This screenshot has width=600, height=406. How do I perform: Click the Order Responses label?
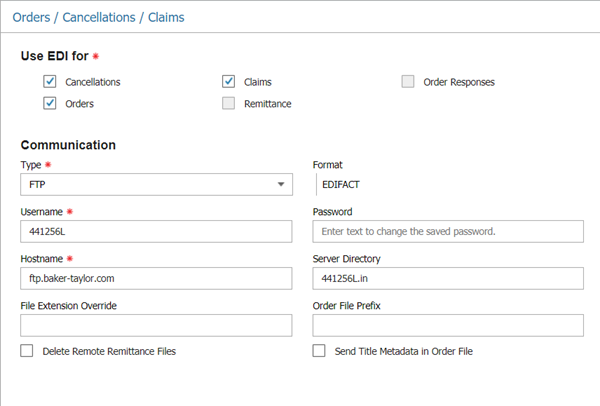click(459, 82)
